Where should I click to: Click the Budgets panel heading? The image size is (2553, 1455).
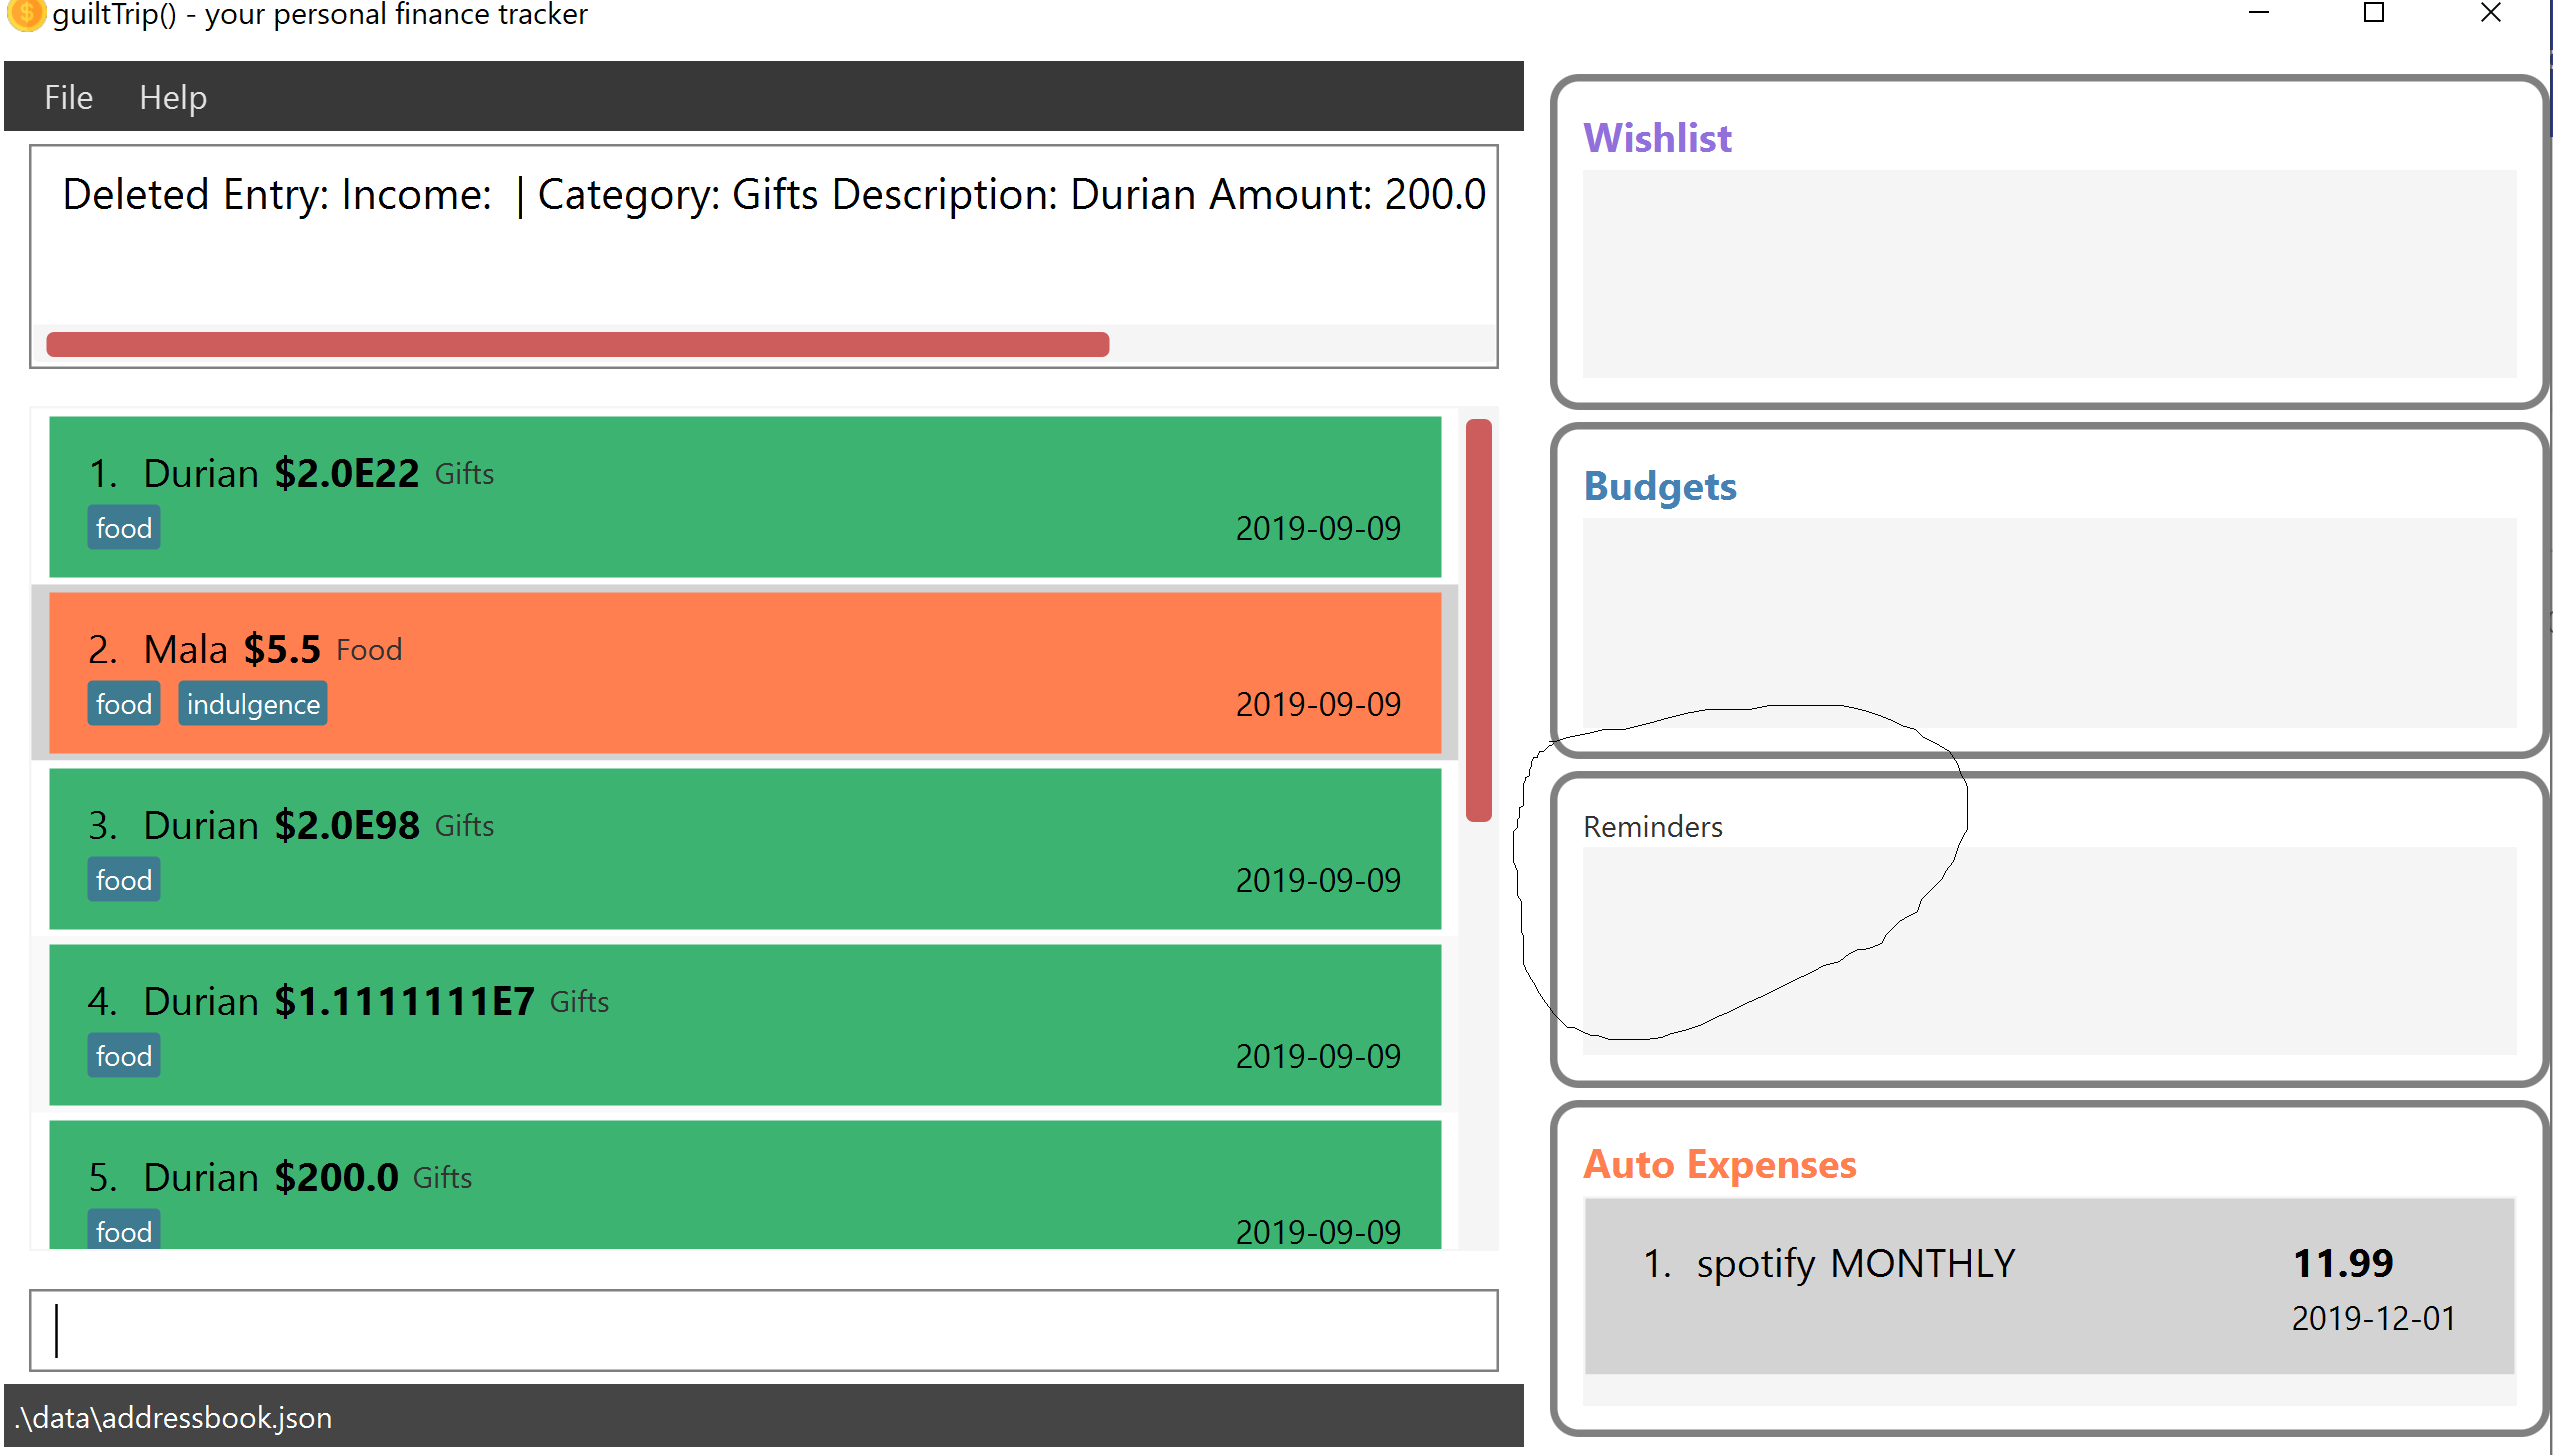pos(1660,487)
